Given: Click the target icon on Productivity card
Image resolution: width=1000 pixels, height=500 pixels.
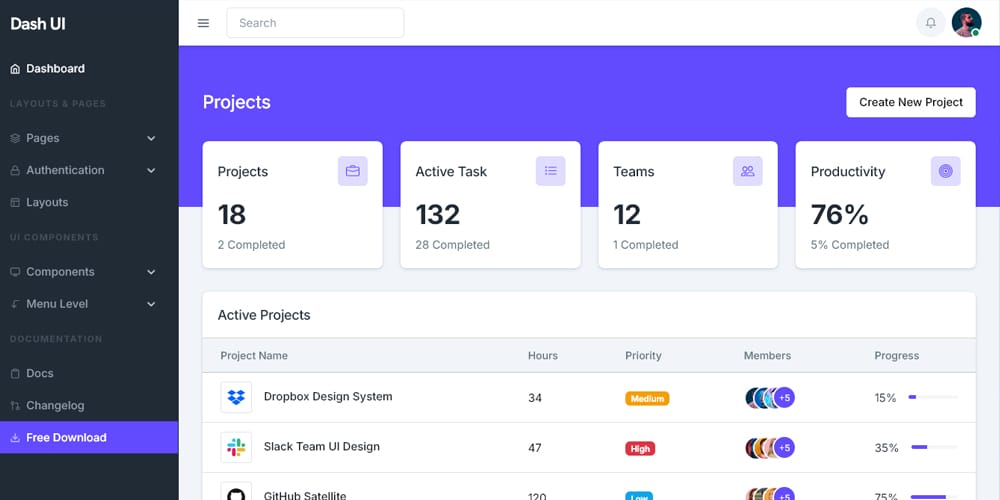Looking at the screenshot, I should pos(945,171).
